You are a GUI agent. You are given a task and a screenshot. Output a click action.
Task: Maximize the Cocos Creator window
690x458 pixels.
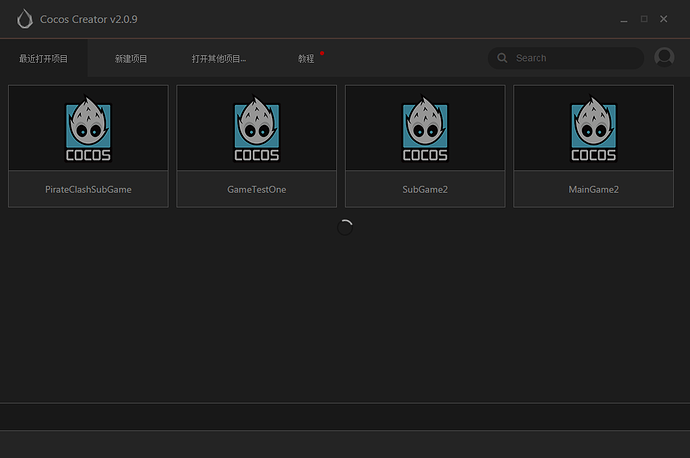point(644,19)
